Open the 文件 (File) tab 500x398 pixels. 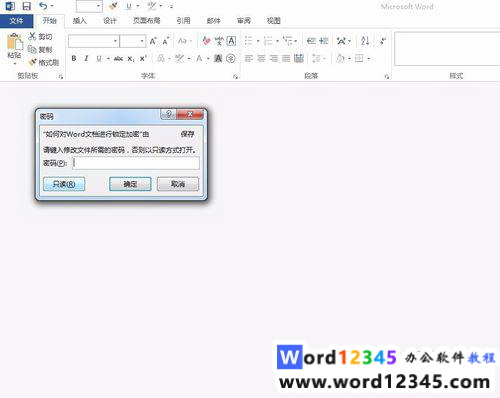(x=16, y=21)
